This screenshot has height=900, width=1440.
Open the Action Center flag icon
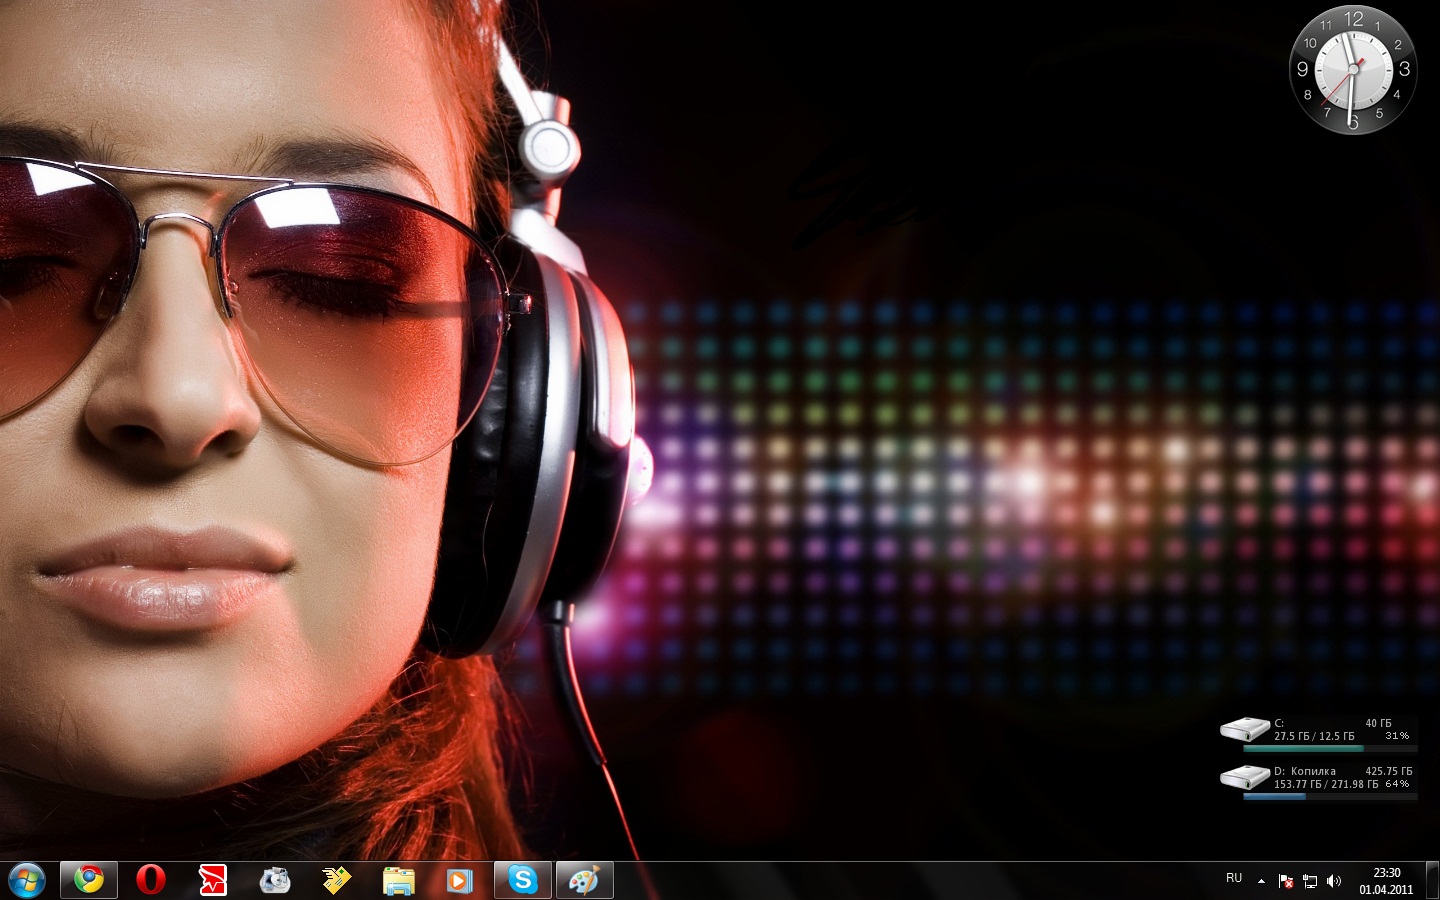pyautogui.click(x=1286, y=881)
